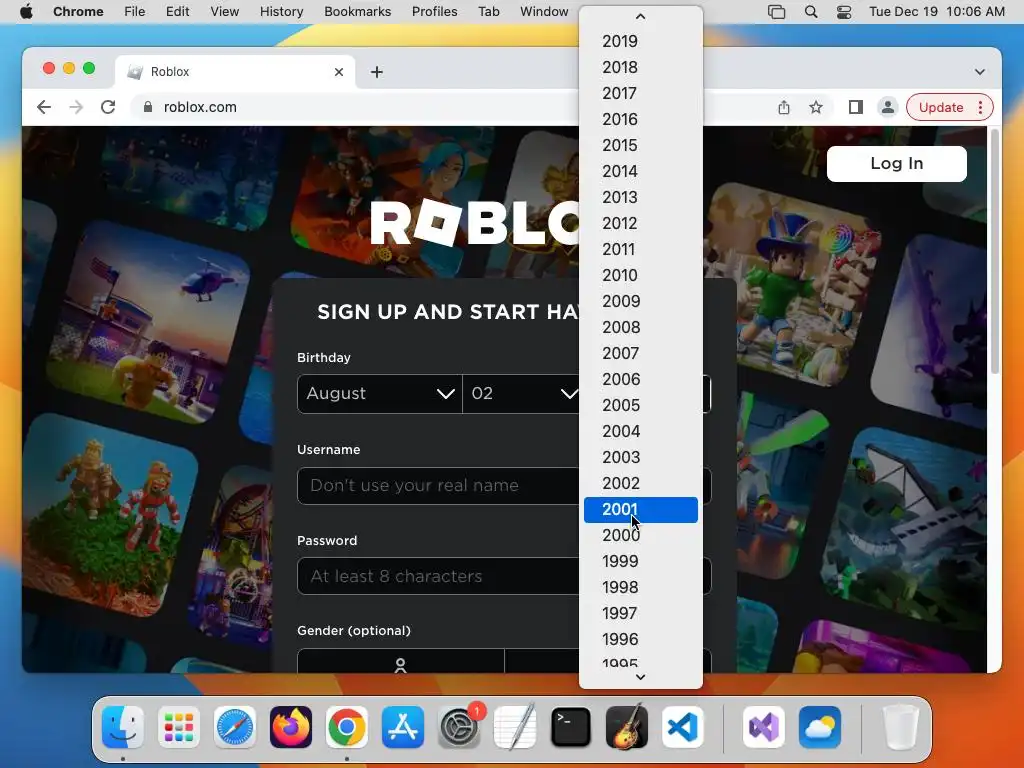Select the gender icon button
This screenshot has height=768, width=1024.
pos(400,661)
